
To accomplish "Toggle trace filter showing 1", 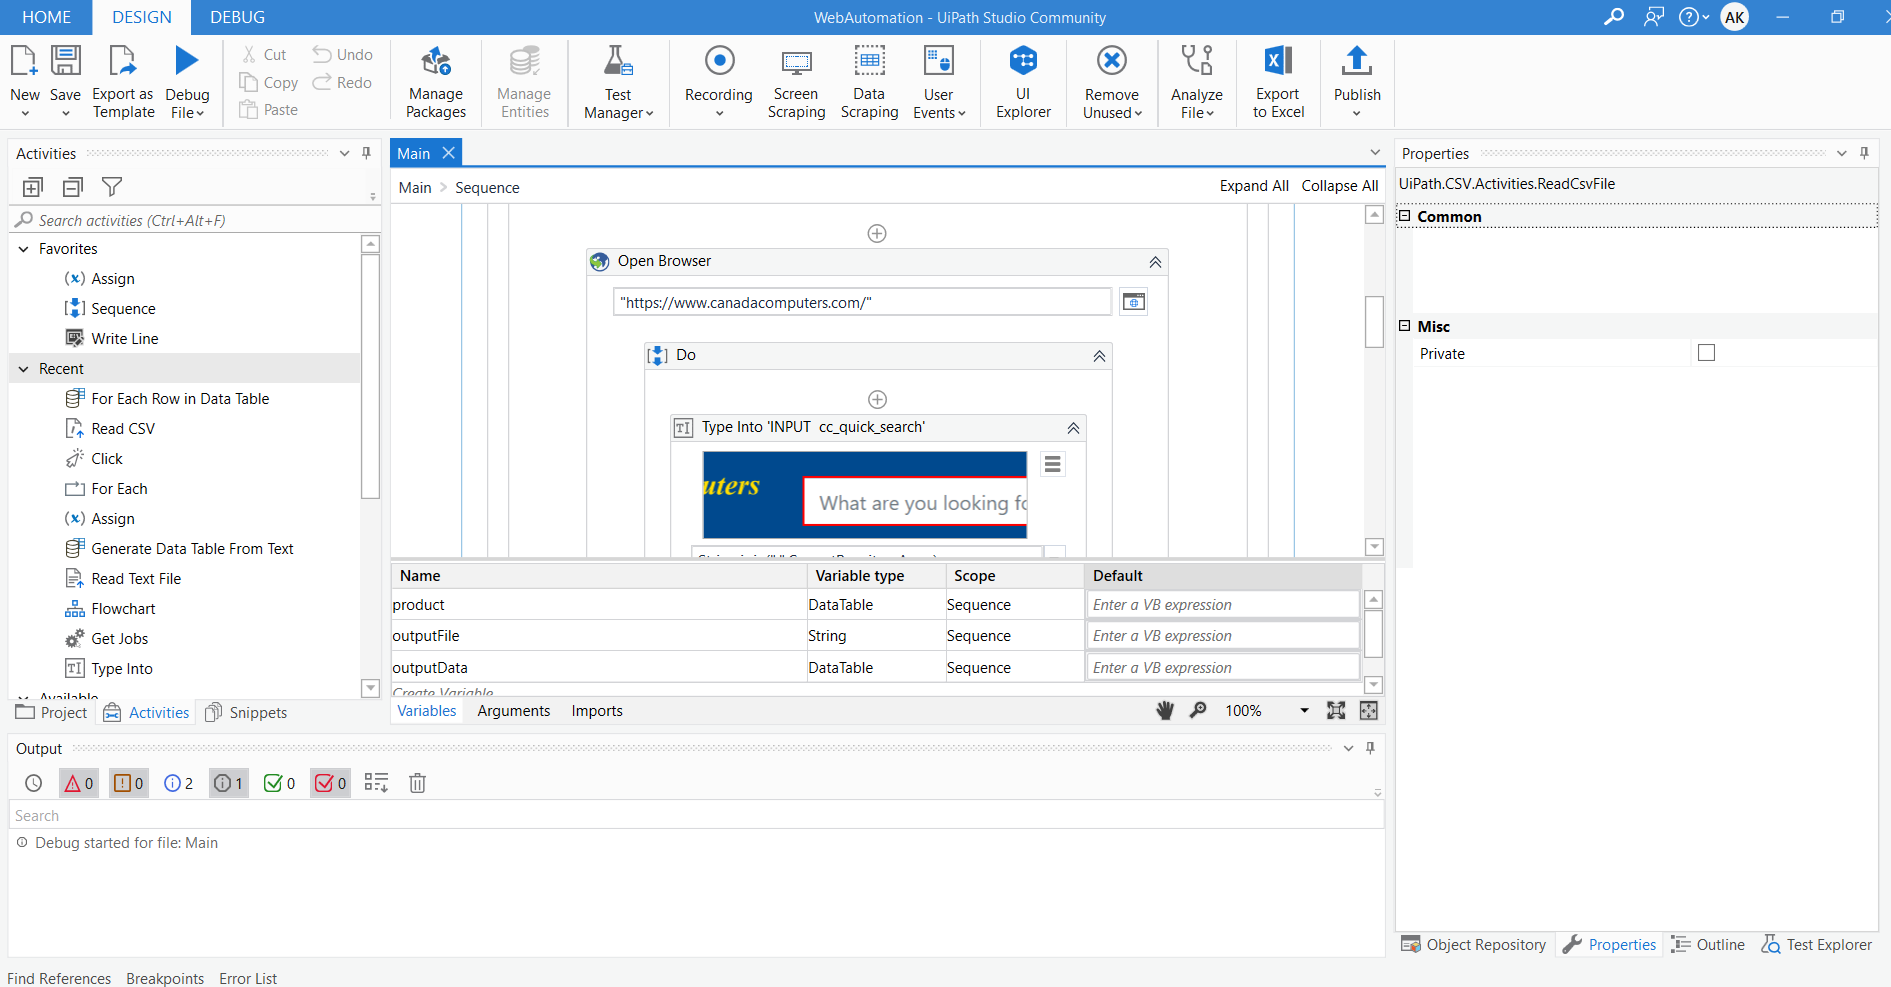I will 229,783.
